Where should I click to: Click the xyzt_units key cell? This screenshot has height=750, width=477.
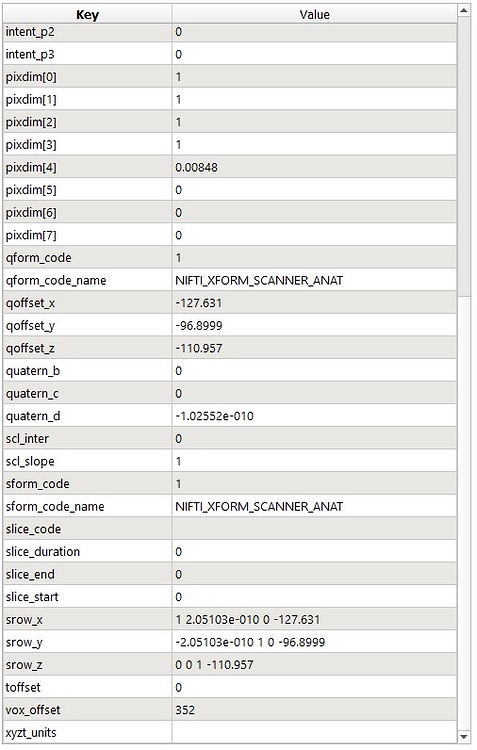[87, 732]
